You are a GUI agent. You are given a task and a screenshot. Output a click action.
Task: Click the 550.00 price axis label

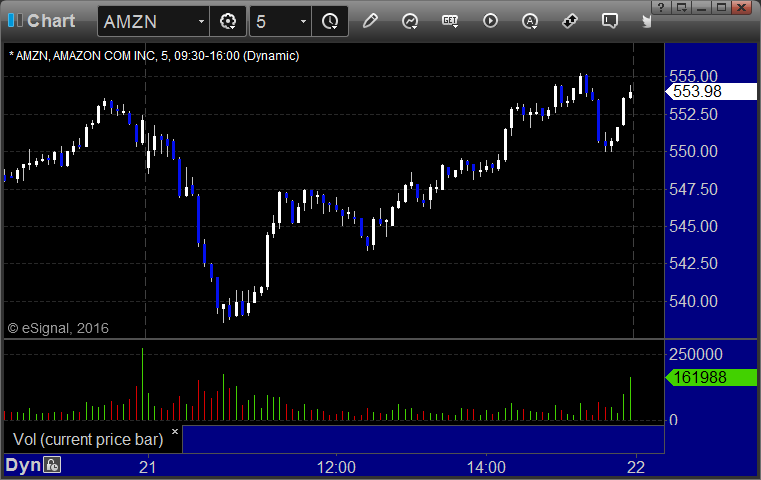pyautogui.click(x=693, y=151)
